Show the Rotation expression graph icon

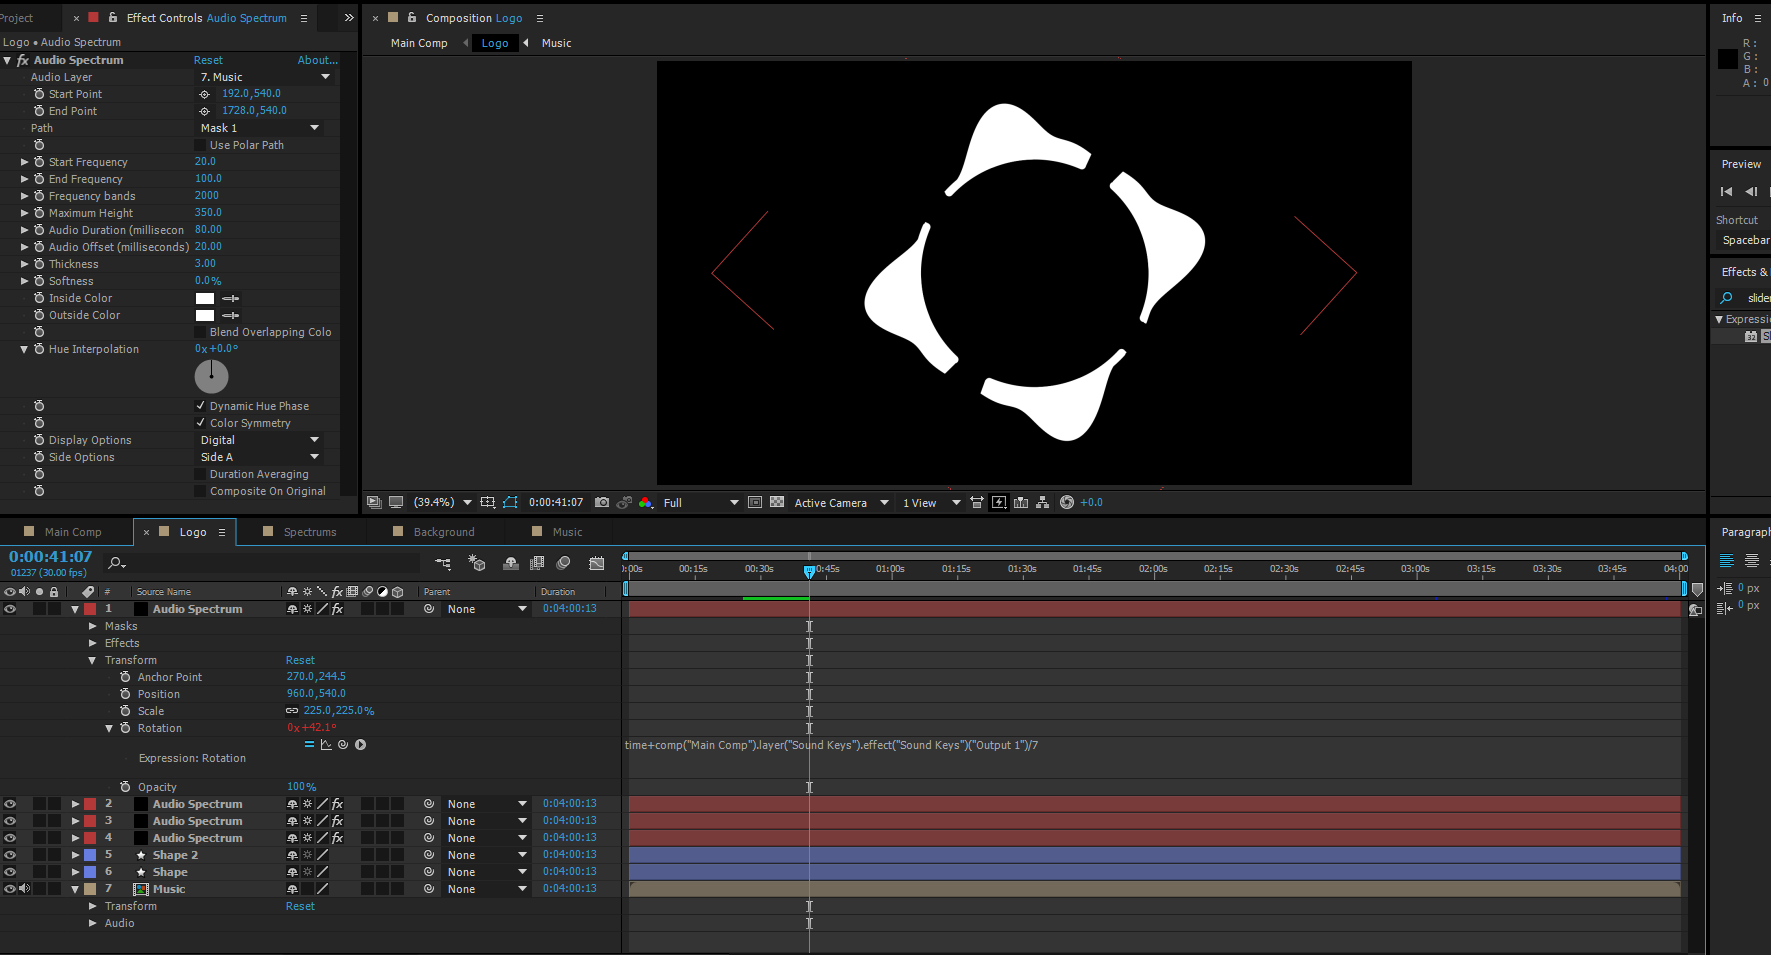pyautogui.click(x=326, y=745)
